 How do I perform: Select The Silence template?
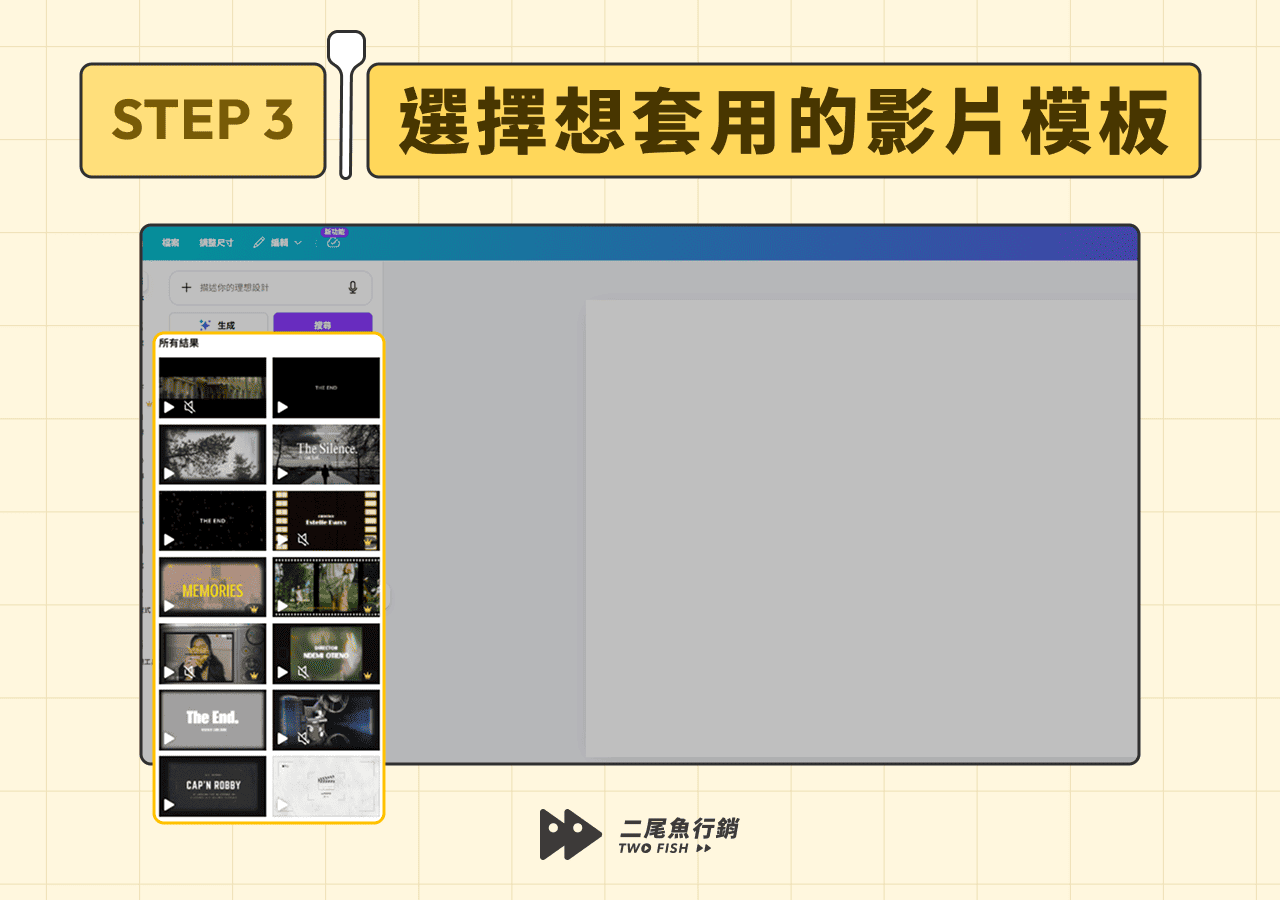326,454
